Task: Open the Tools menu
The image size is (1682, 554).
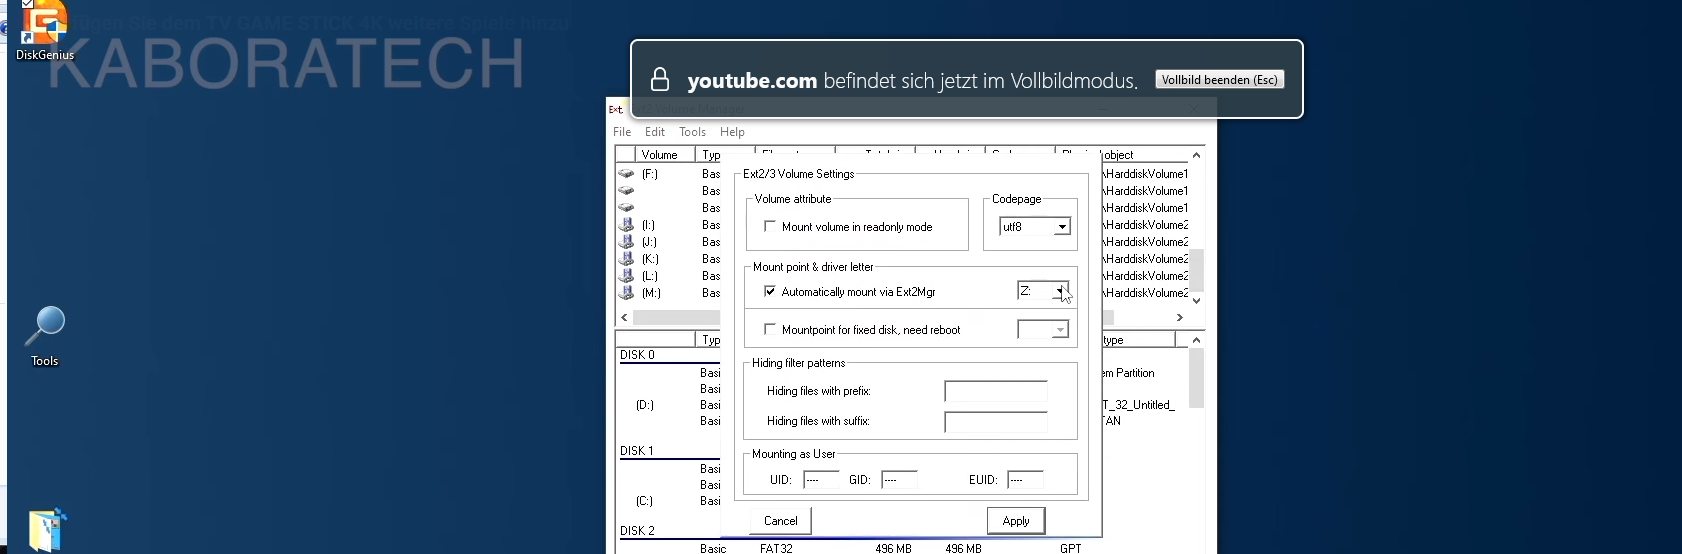Action: (x=692, y=132)
